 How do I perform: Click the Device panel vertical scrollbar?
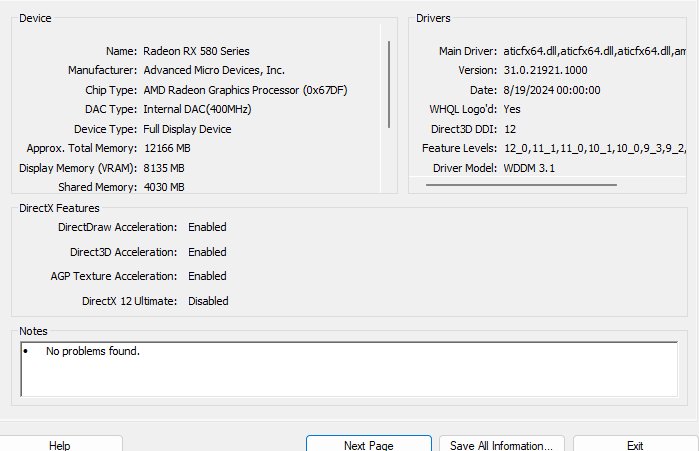tap(389, 85)
